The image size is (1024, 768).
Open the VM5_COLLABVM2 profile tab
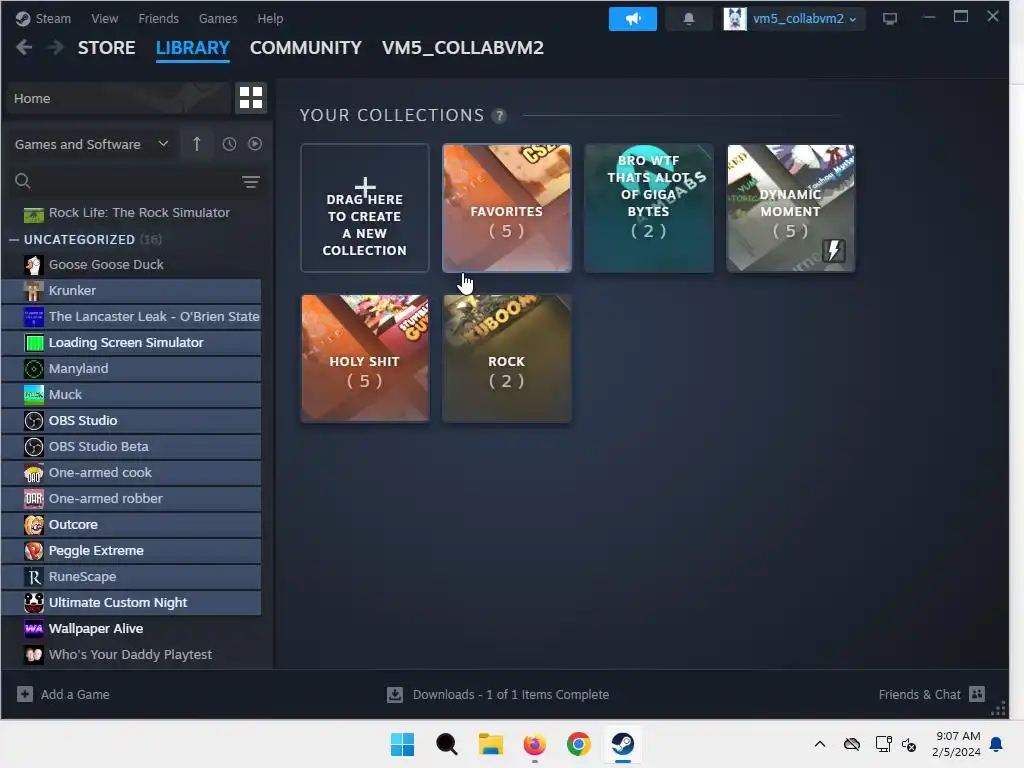[462, 48]
